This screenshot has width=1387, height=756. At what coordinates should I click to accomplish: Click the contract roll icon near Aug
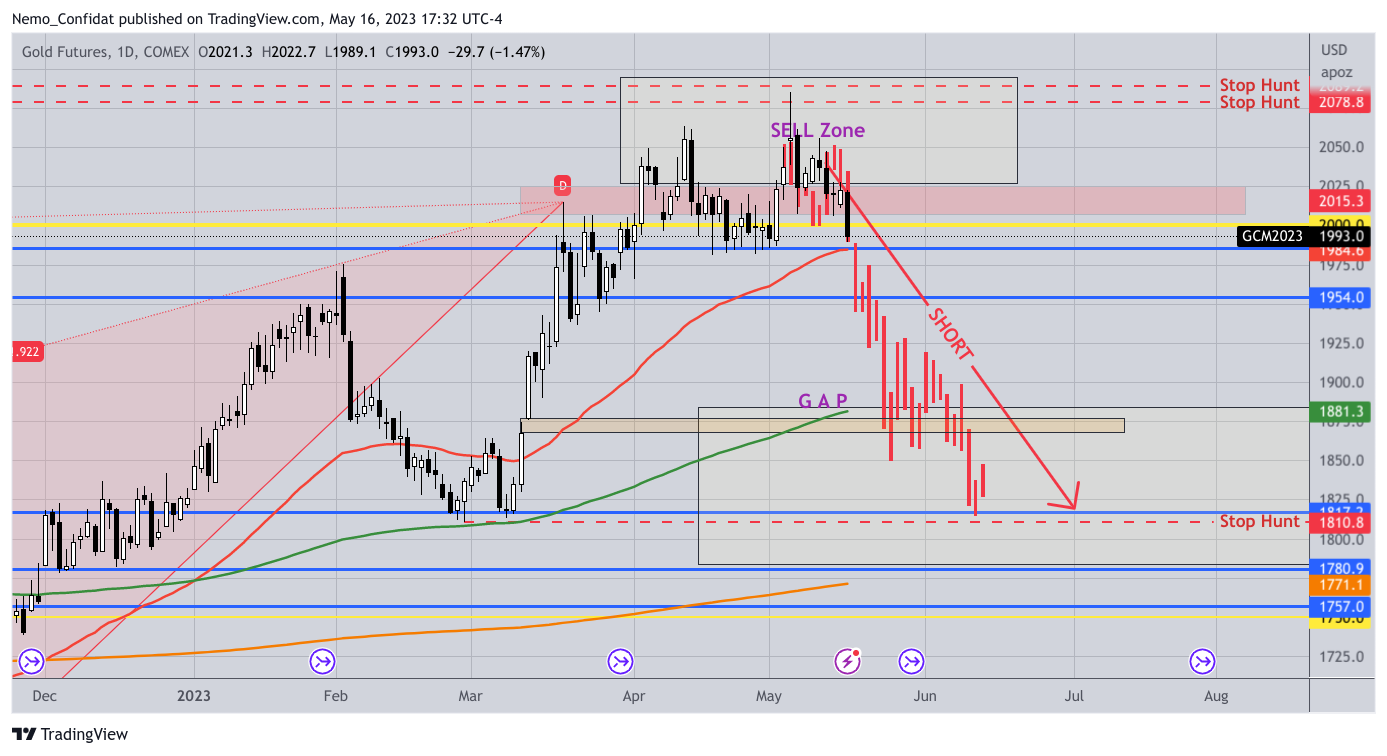tap(1202, 660)
